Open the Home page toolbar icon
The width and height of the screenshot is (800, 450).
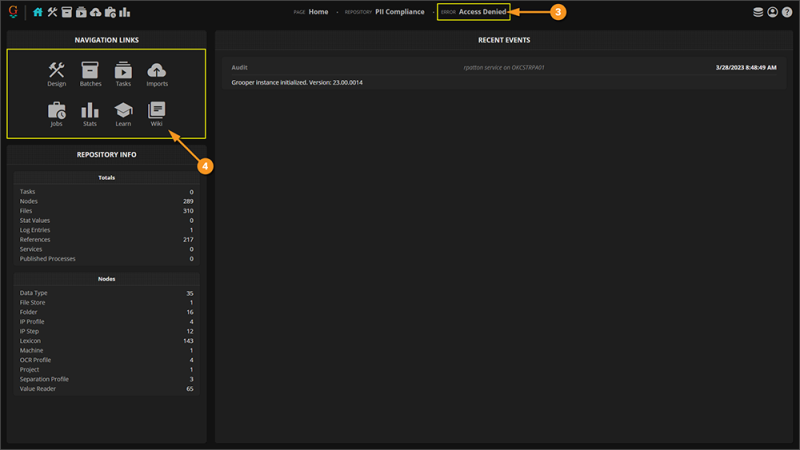click(x=38, y=12)
